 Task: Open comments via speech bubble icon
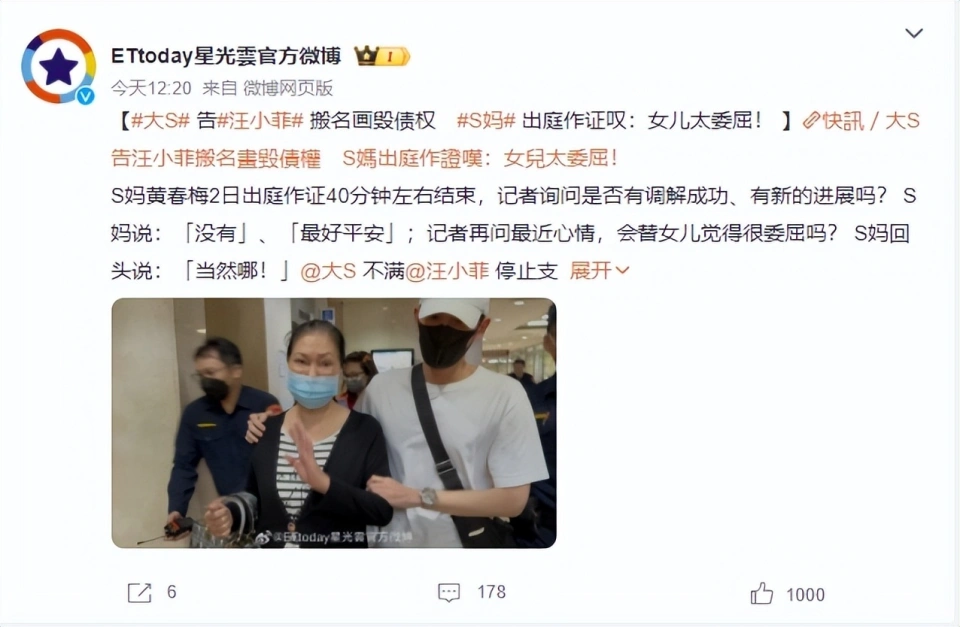(449, 592)
